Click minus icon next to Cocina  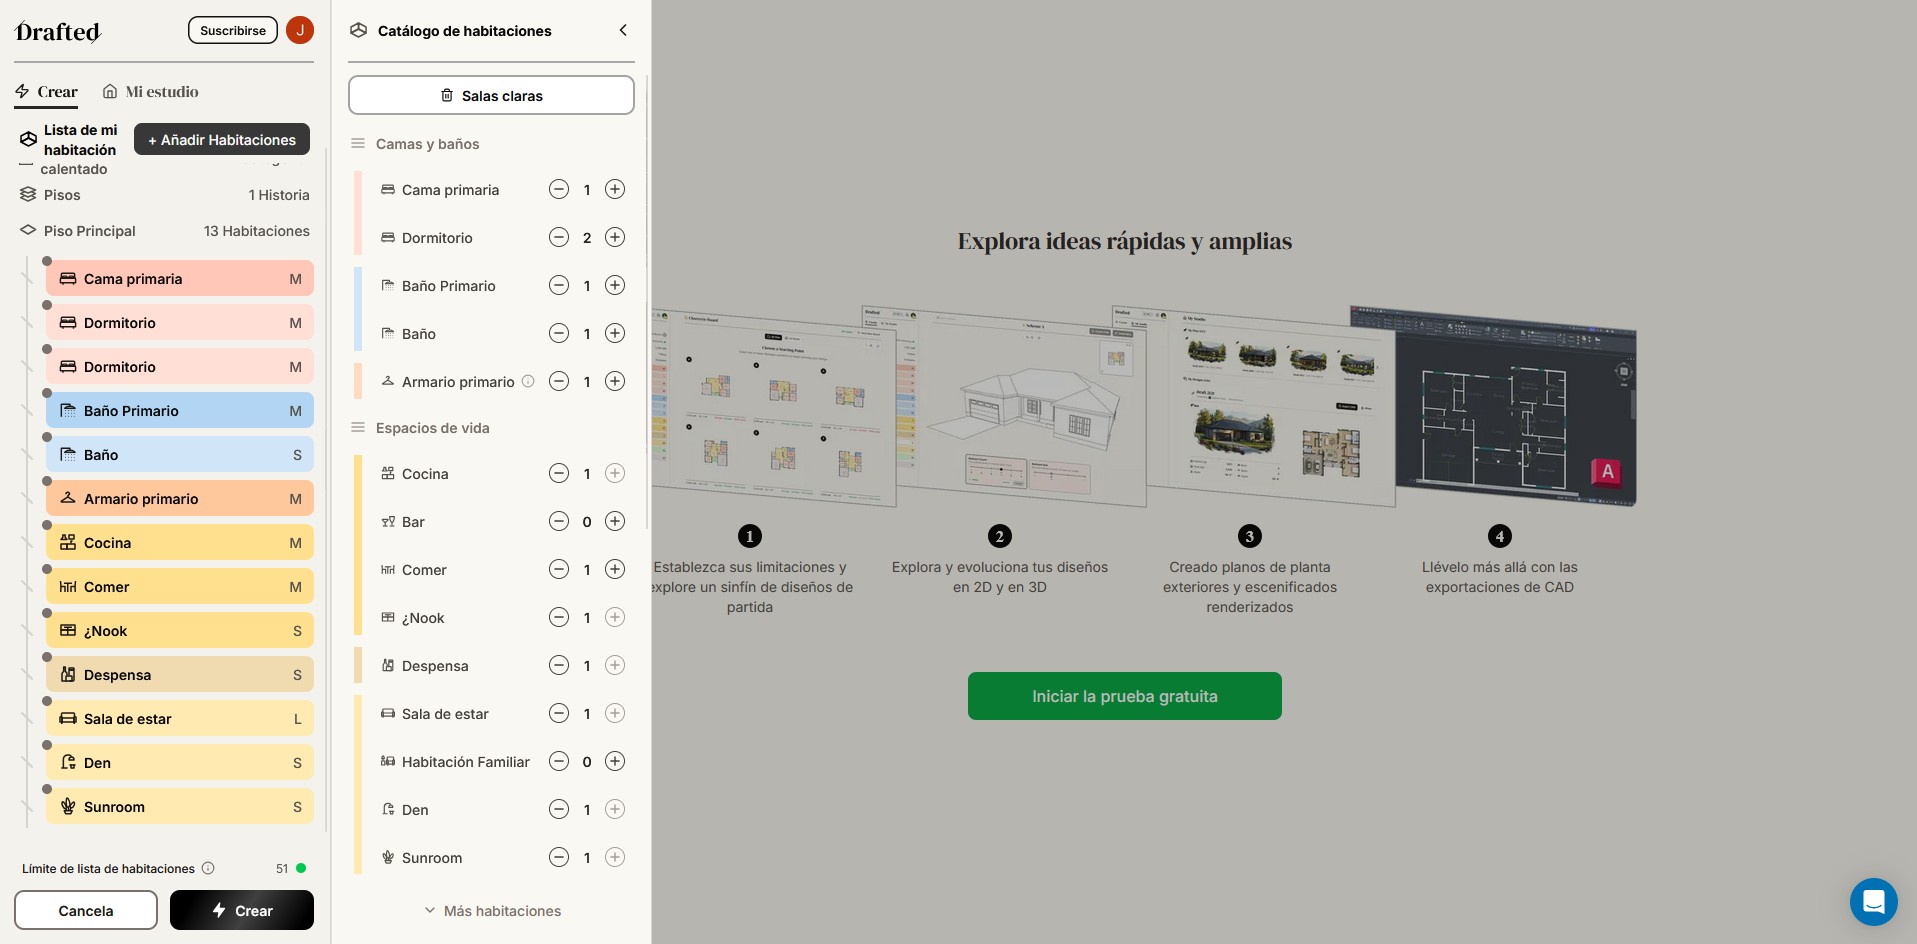click(x=559, y=473)
